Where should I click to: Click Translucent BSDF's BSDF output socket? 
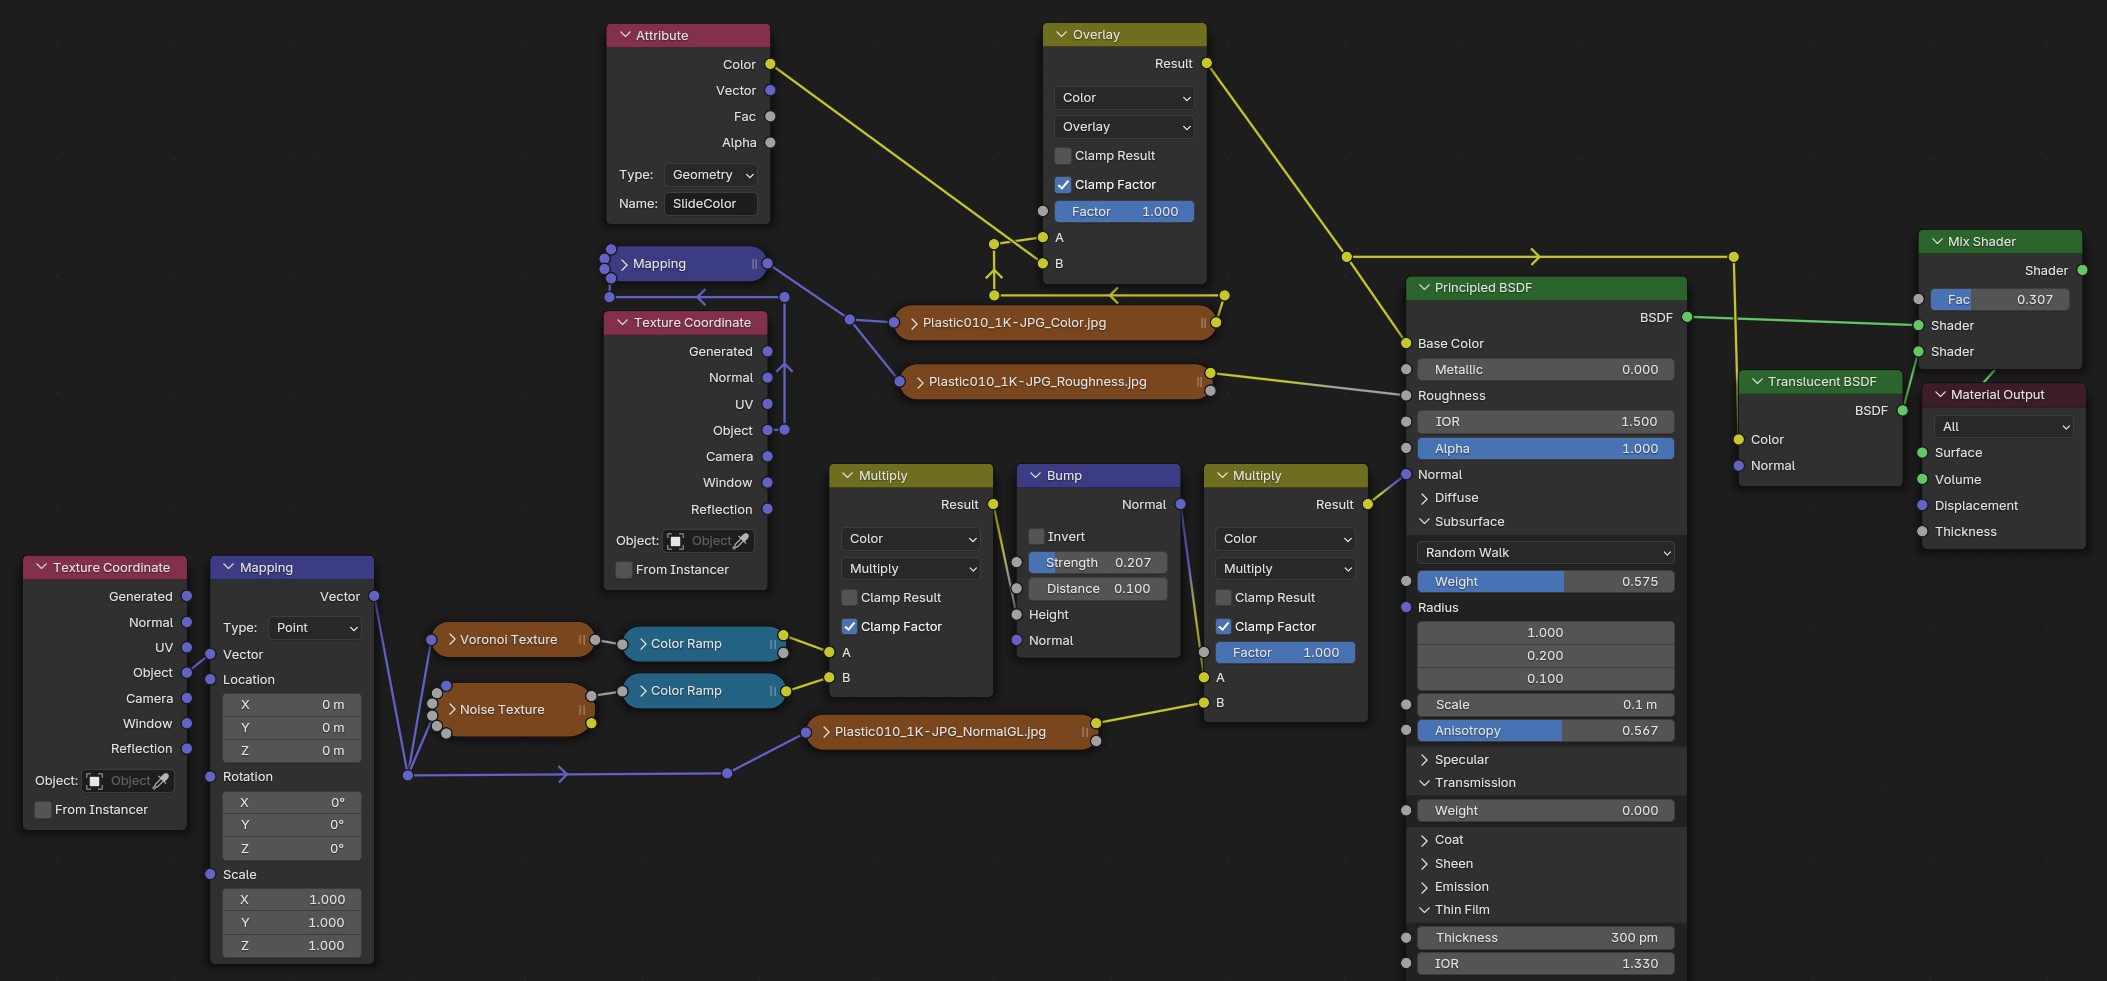1903,410
